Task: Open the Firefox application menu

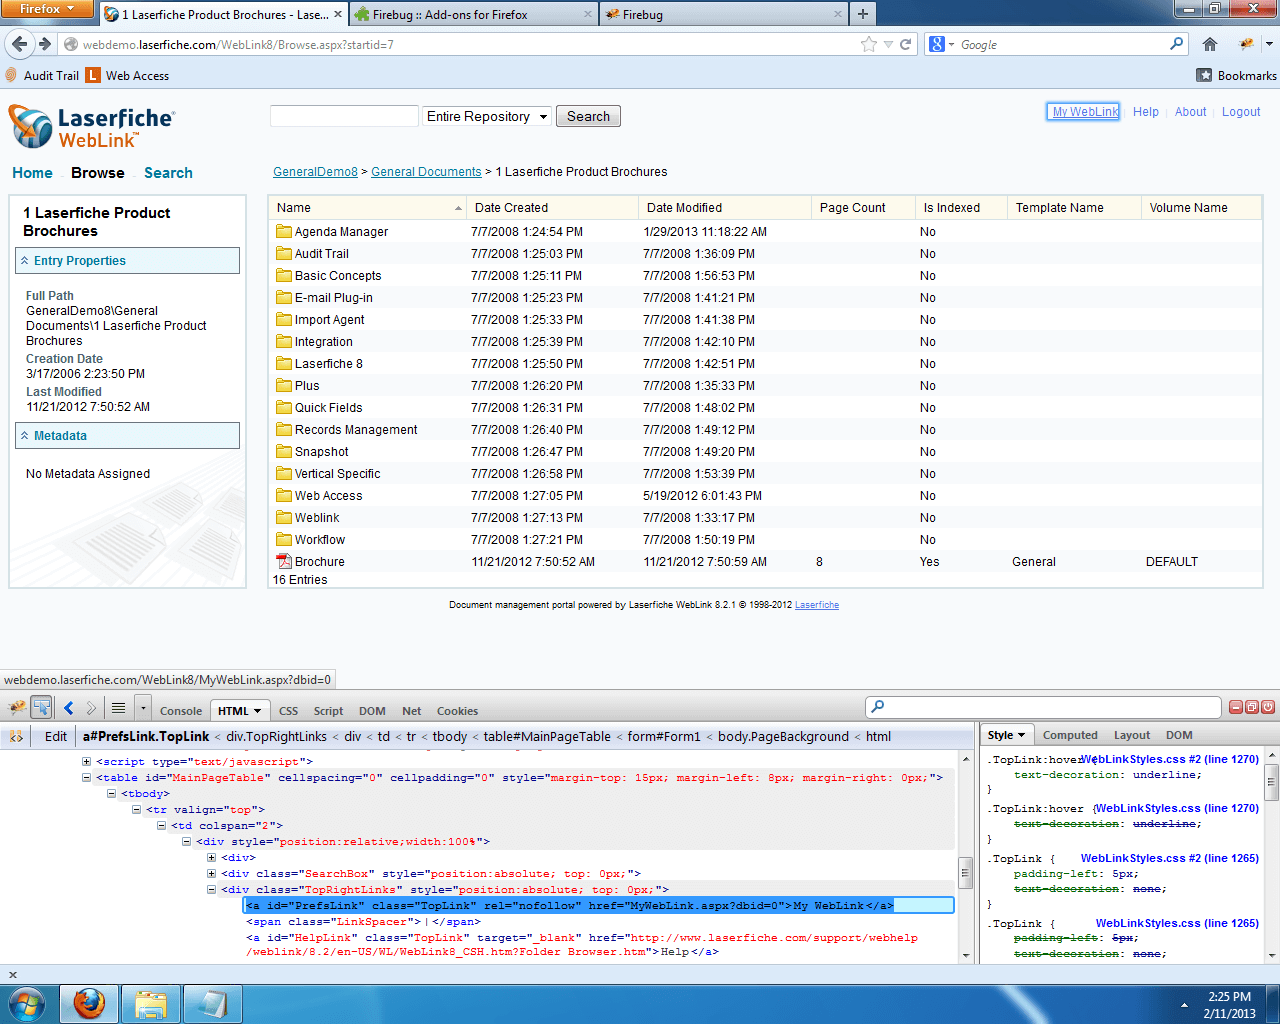Action: point(47,9)
